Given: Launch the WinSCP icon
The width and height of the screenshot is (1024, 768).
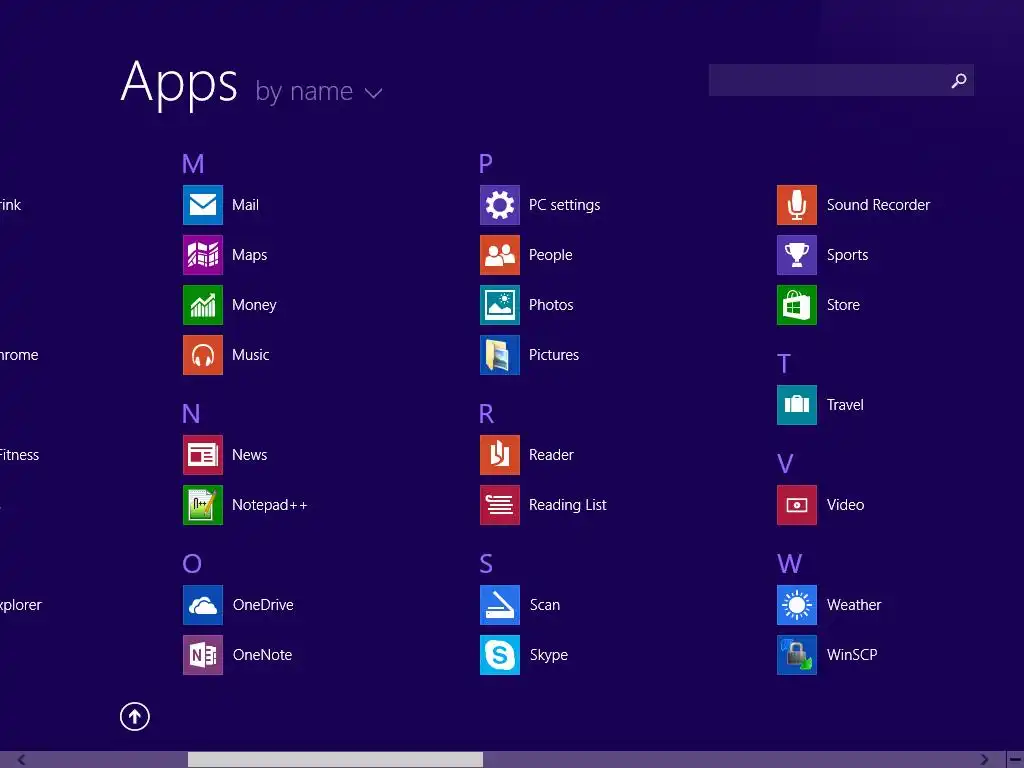Looking at the screenshot, I should pyautogui.click(x=797, y=654).
